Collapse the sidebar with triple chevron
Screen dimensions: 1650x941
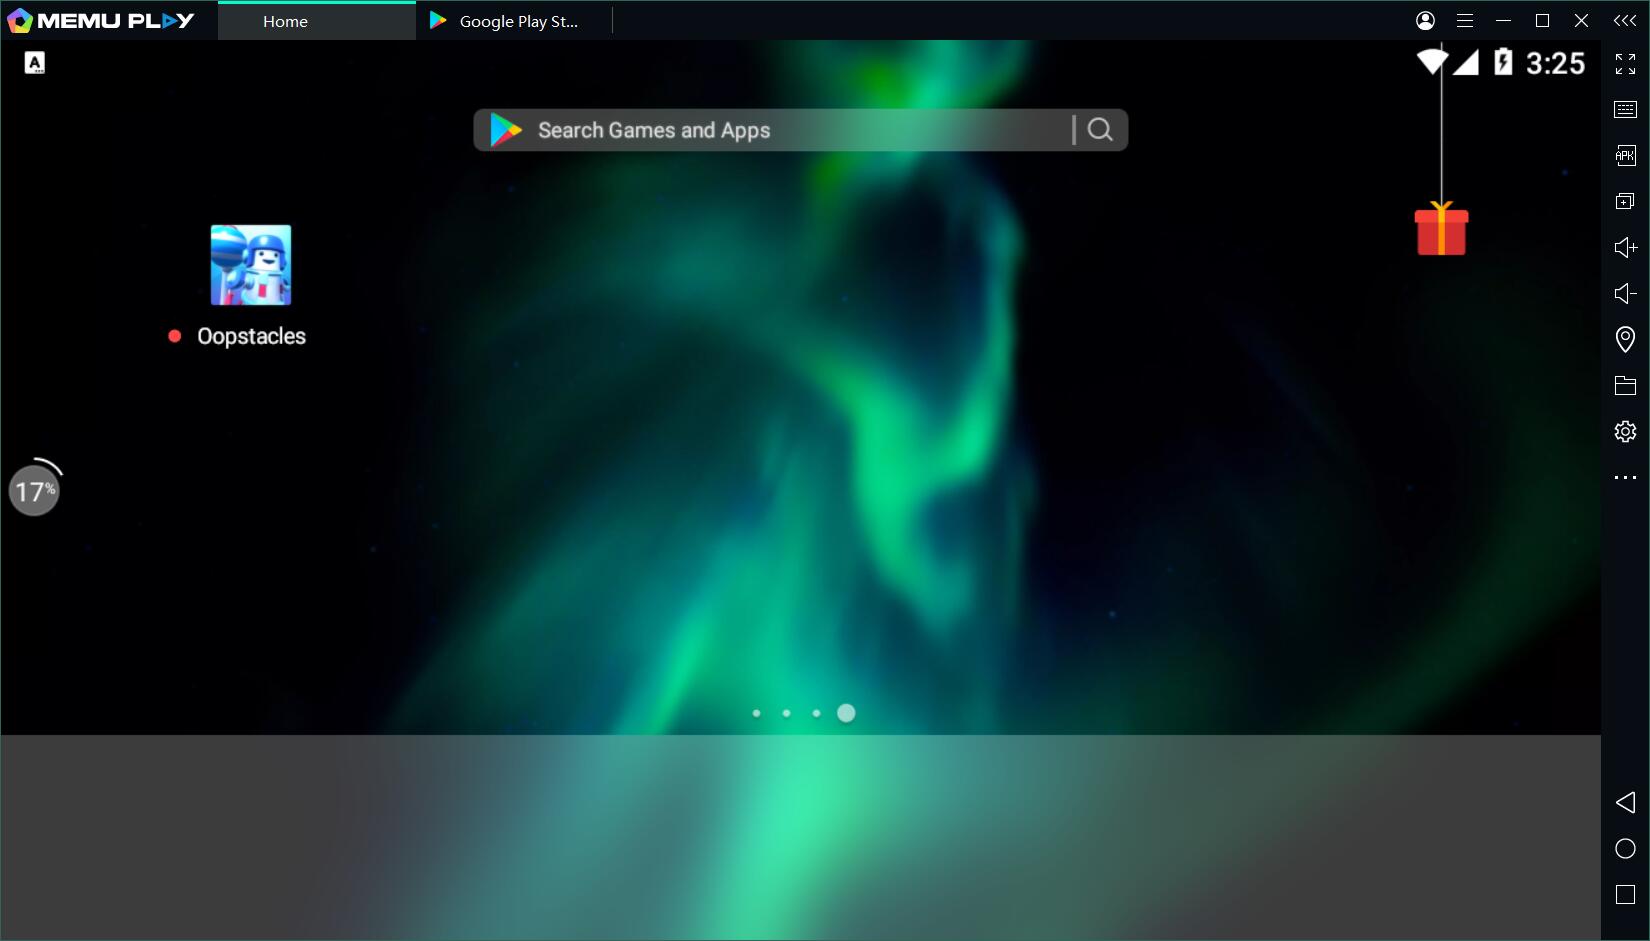click(1625, 20)
